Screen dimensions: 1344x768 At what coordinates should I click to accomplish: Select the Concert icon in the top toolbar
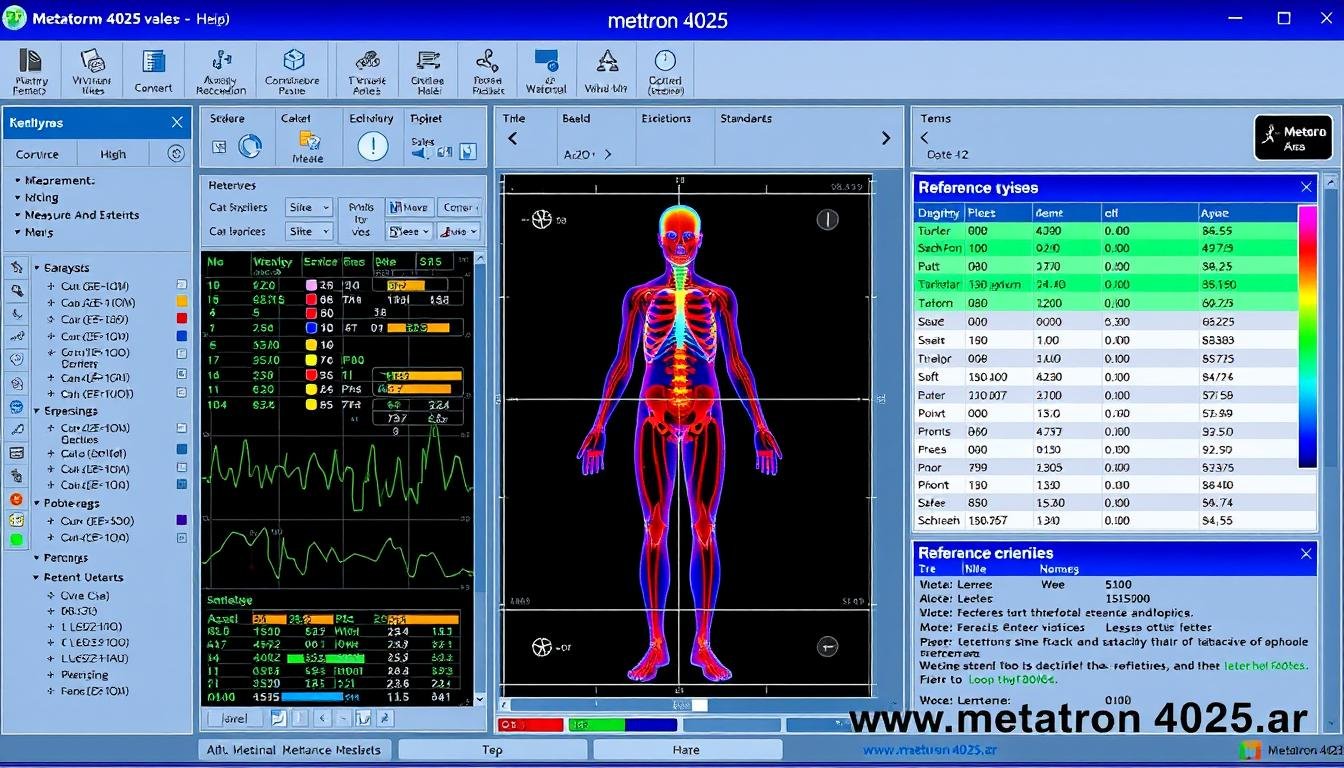click(x=152, y=70)
